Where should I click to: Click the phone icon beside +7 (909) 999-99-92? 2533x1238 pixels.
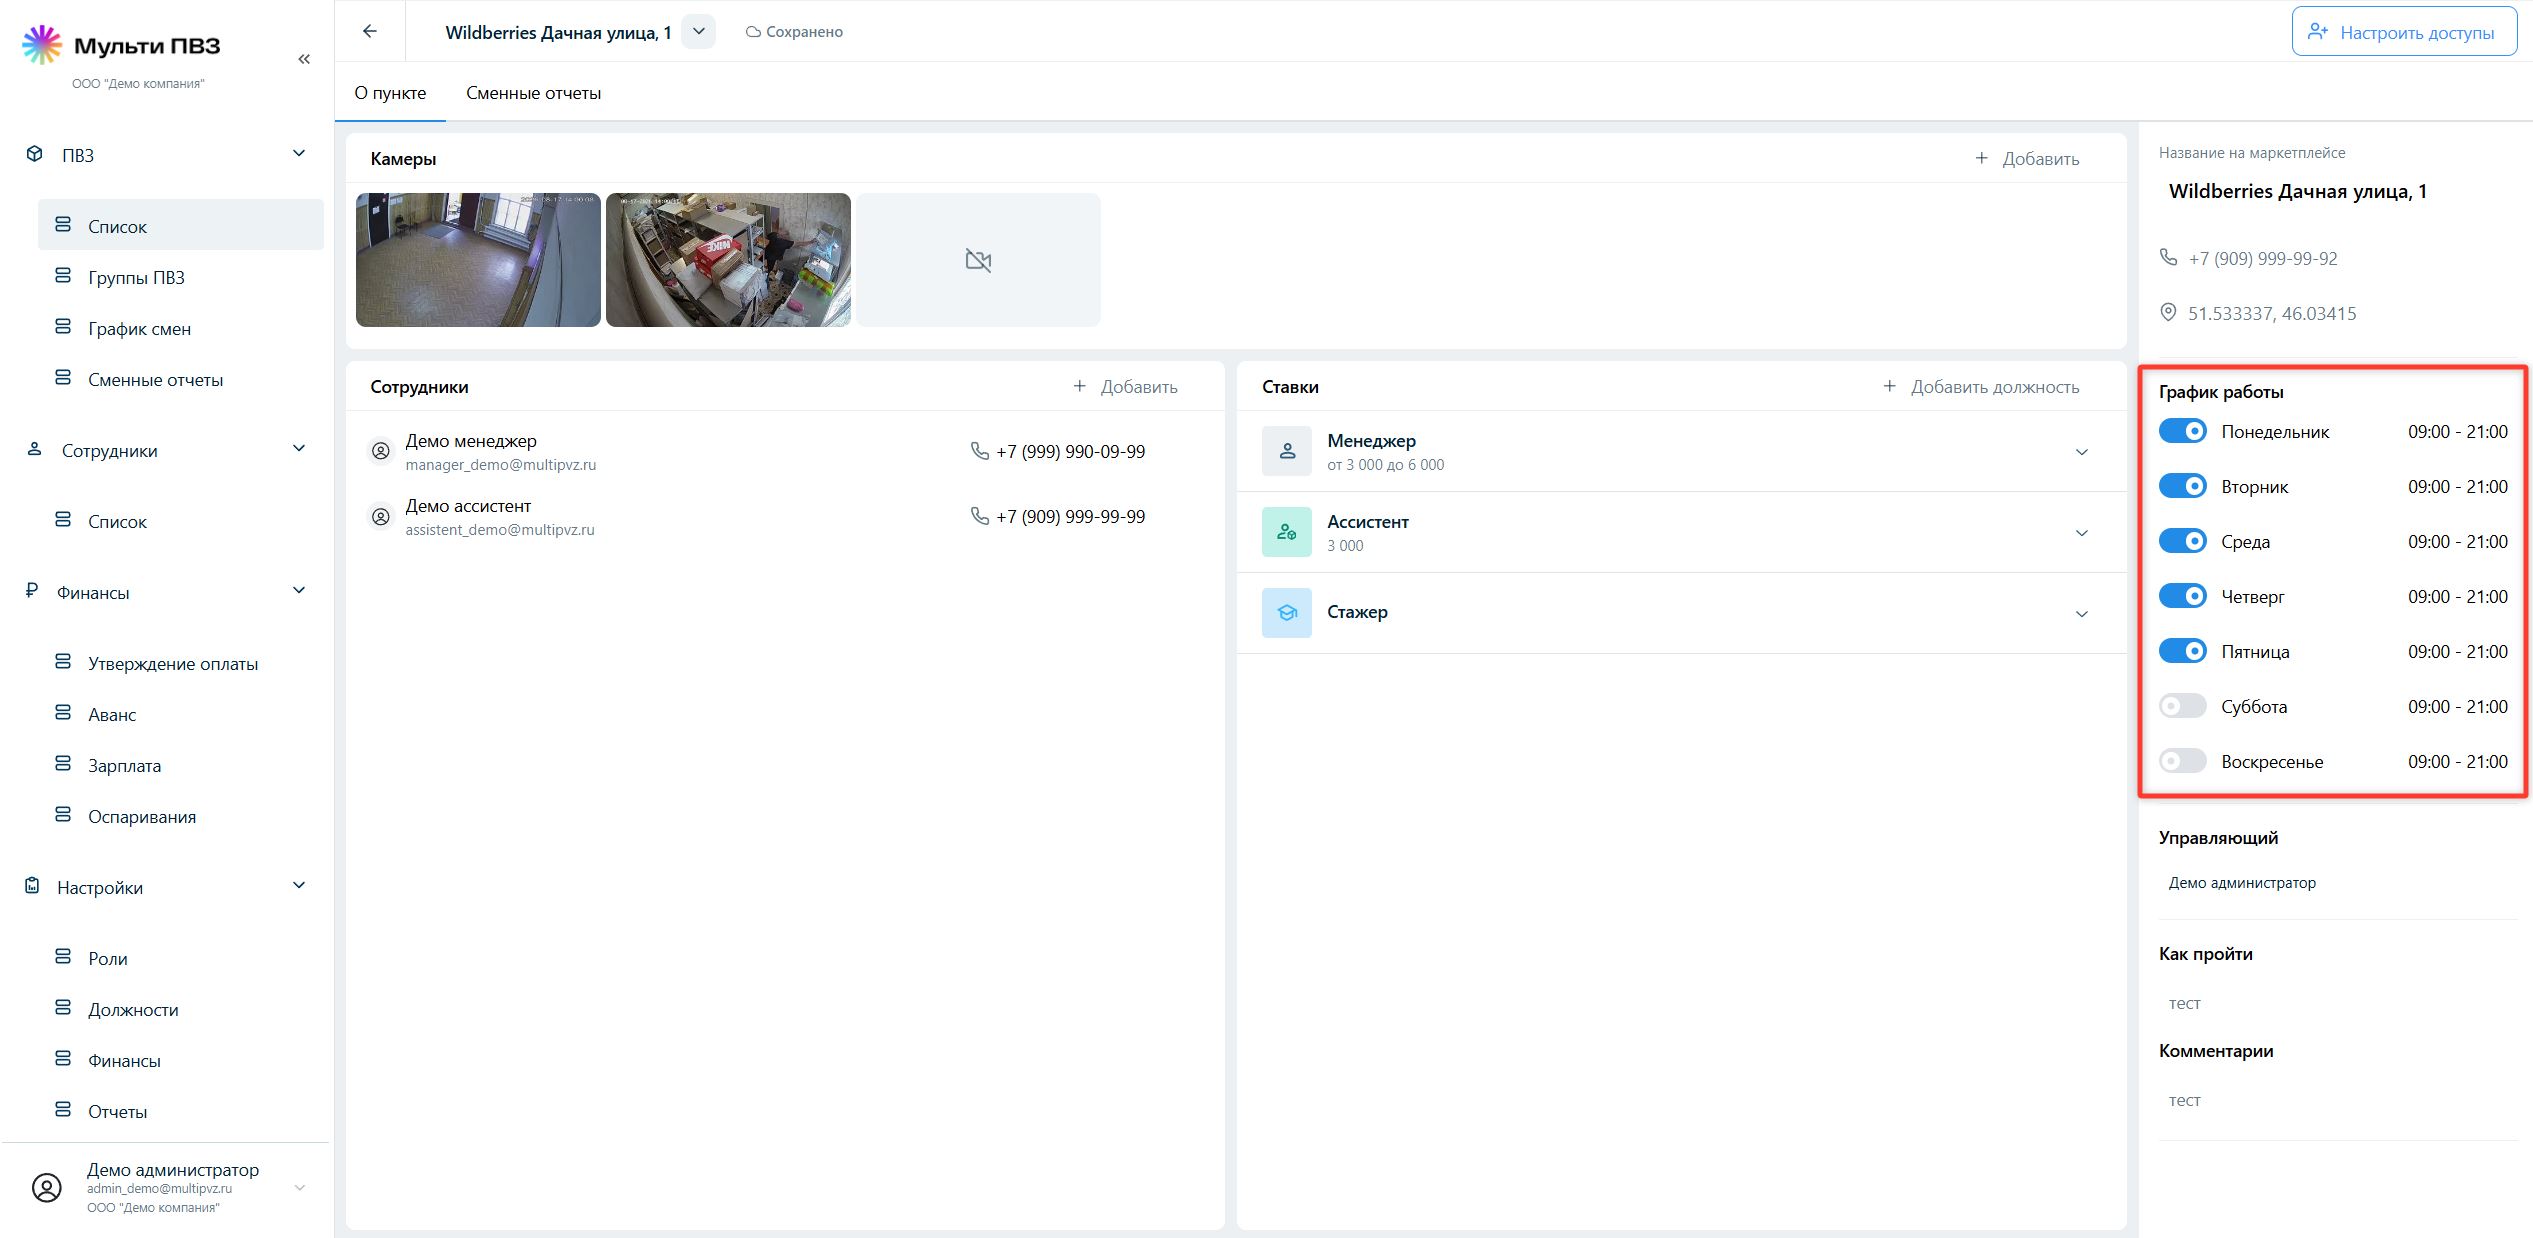[2168, 257]
